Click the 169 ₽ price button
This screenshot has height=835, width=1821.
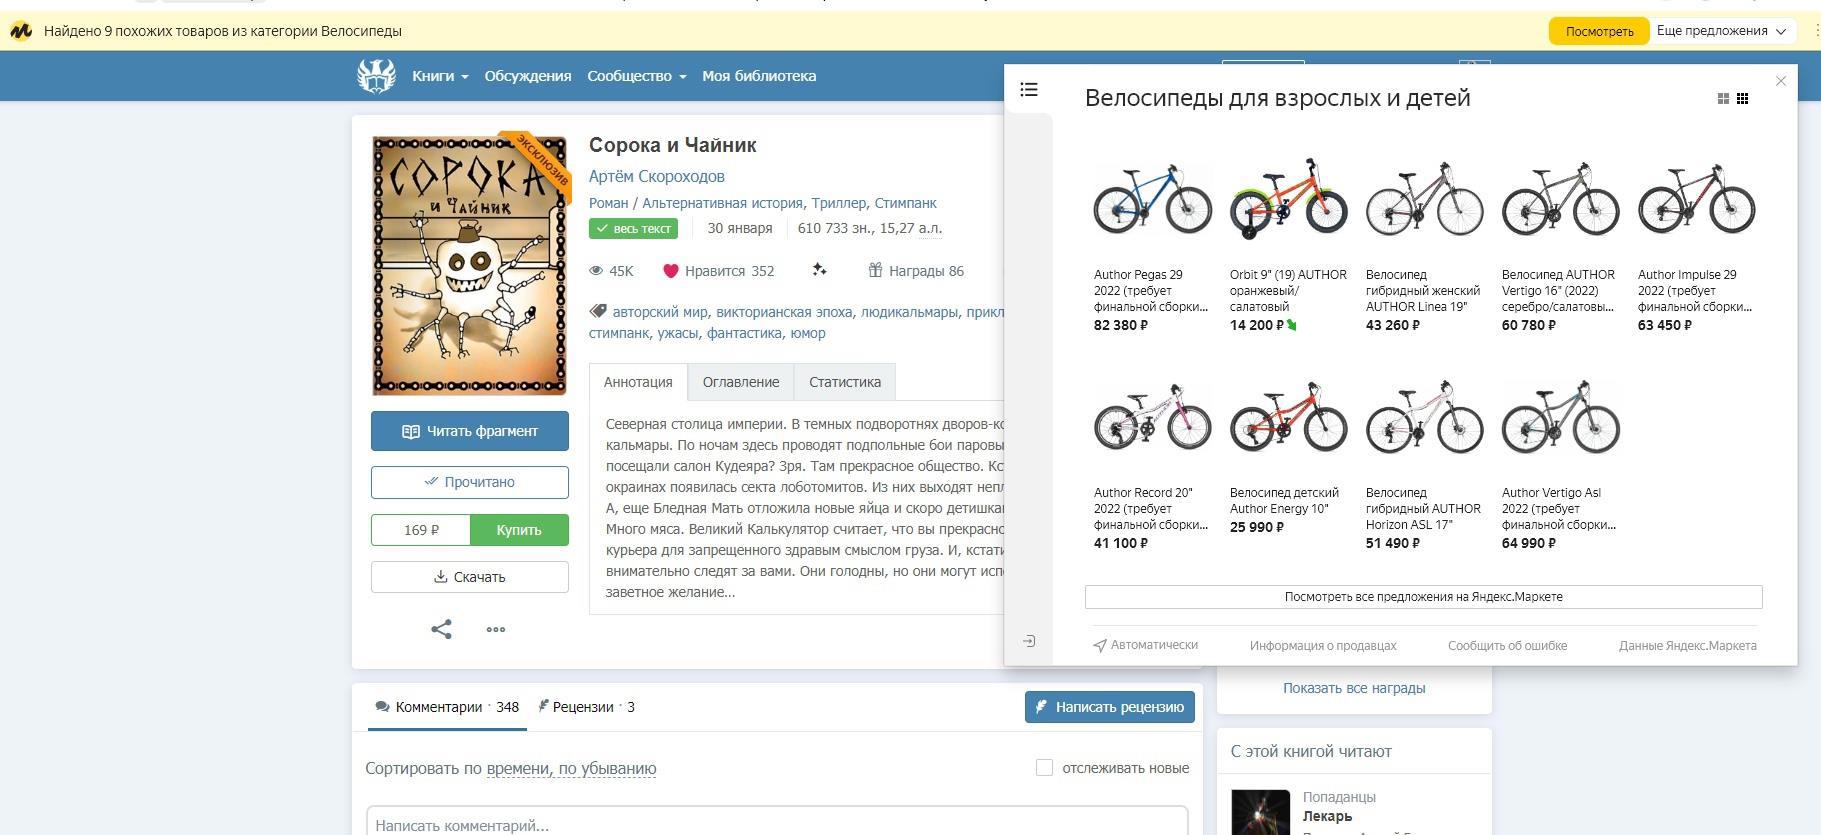[421, 530]
